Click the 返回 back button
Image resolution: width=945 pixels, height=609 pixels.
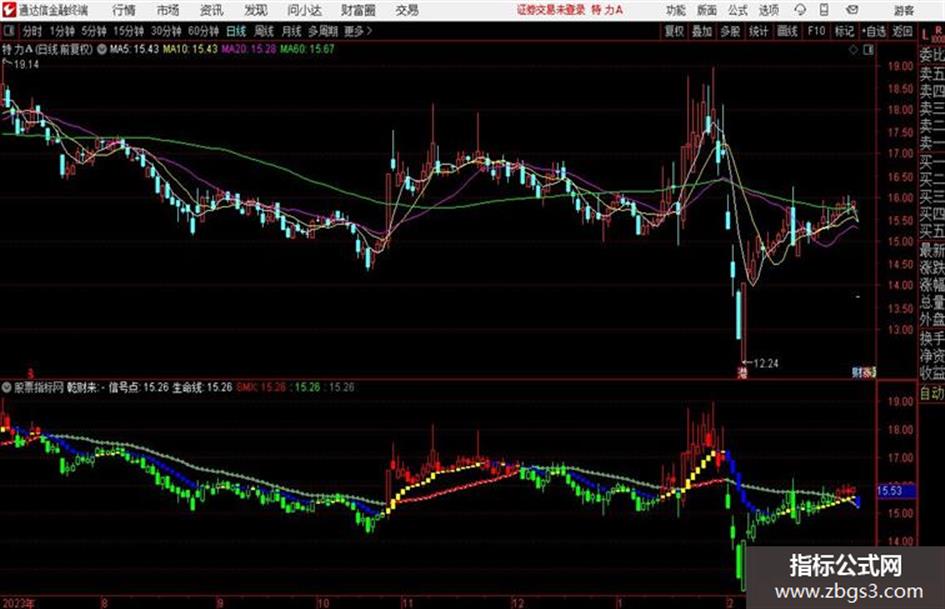pyautogui.click(x=902, y=31)
